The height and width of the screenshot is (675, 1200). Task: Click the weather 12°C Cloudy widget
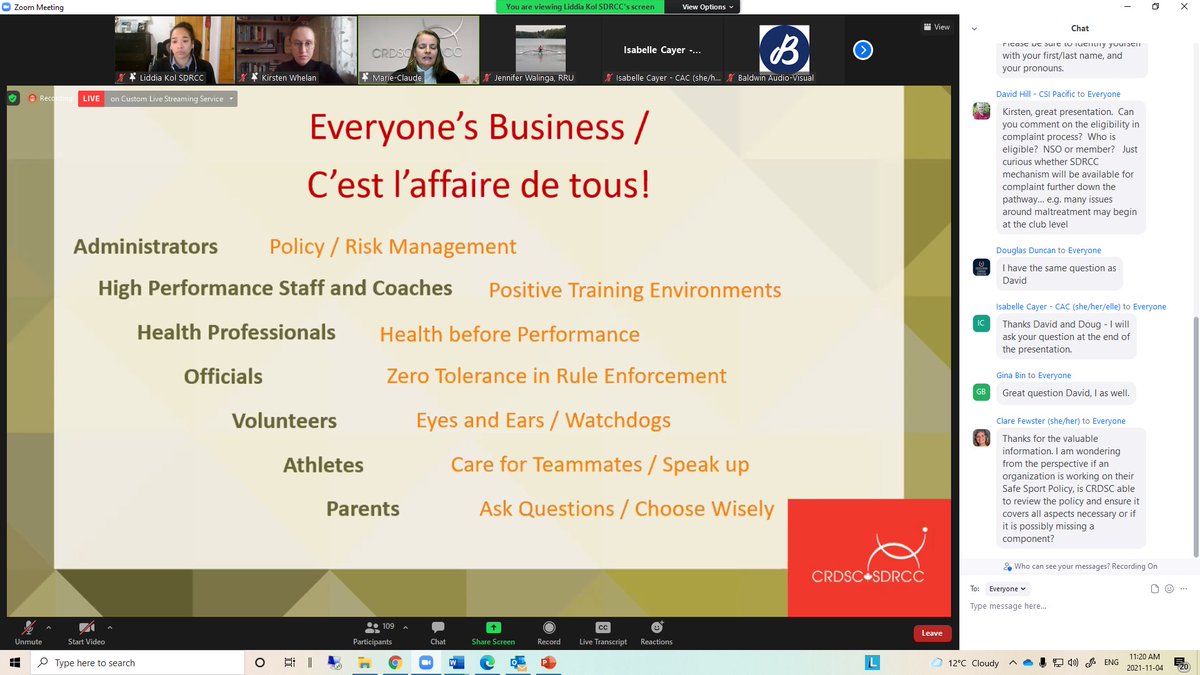[964, 662]
